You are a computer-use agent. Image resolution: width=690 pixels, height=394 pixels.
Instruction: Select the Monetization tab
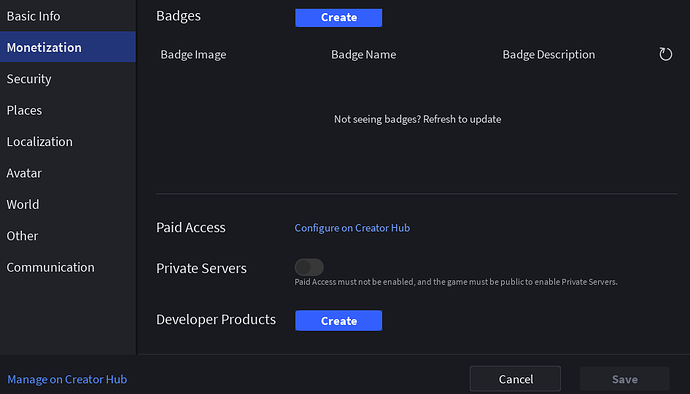tap(68, 47)
